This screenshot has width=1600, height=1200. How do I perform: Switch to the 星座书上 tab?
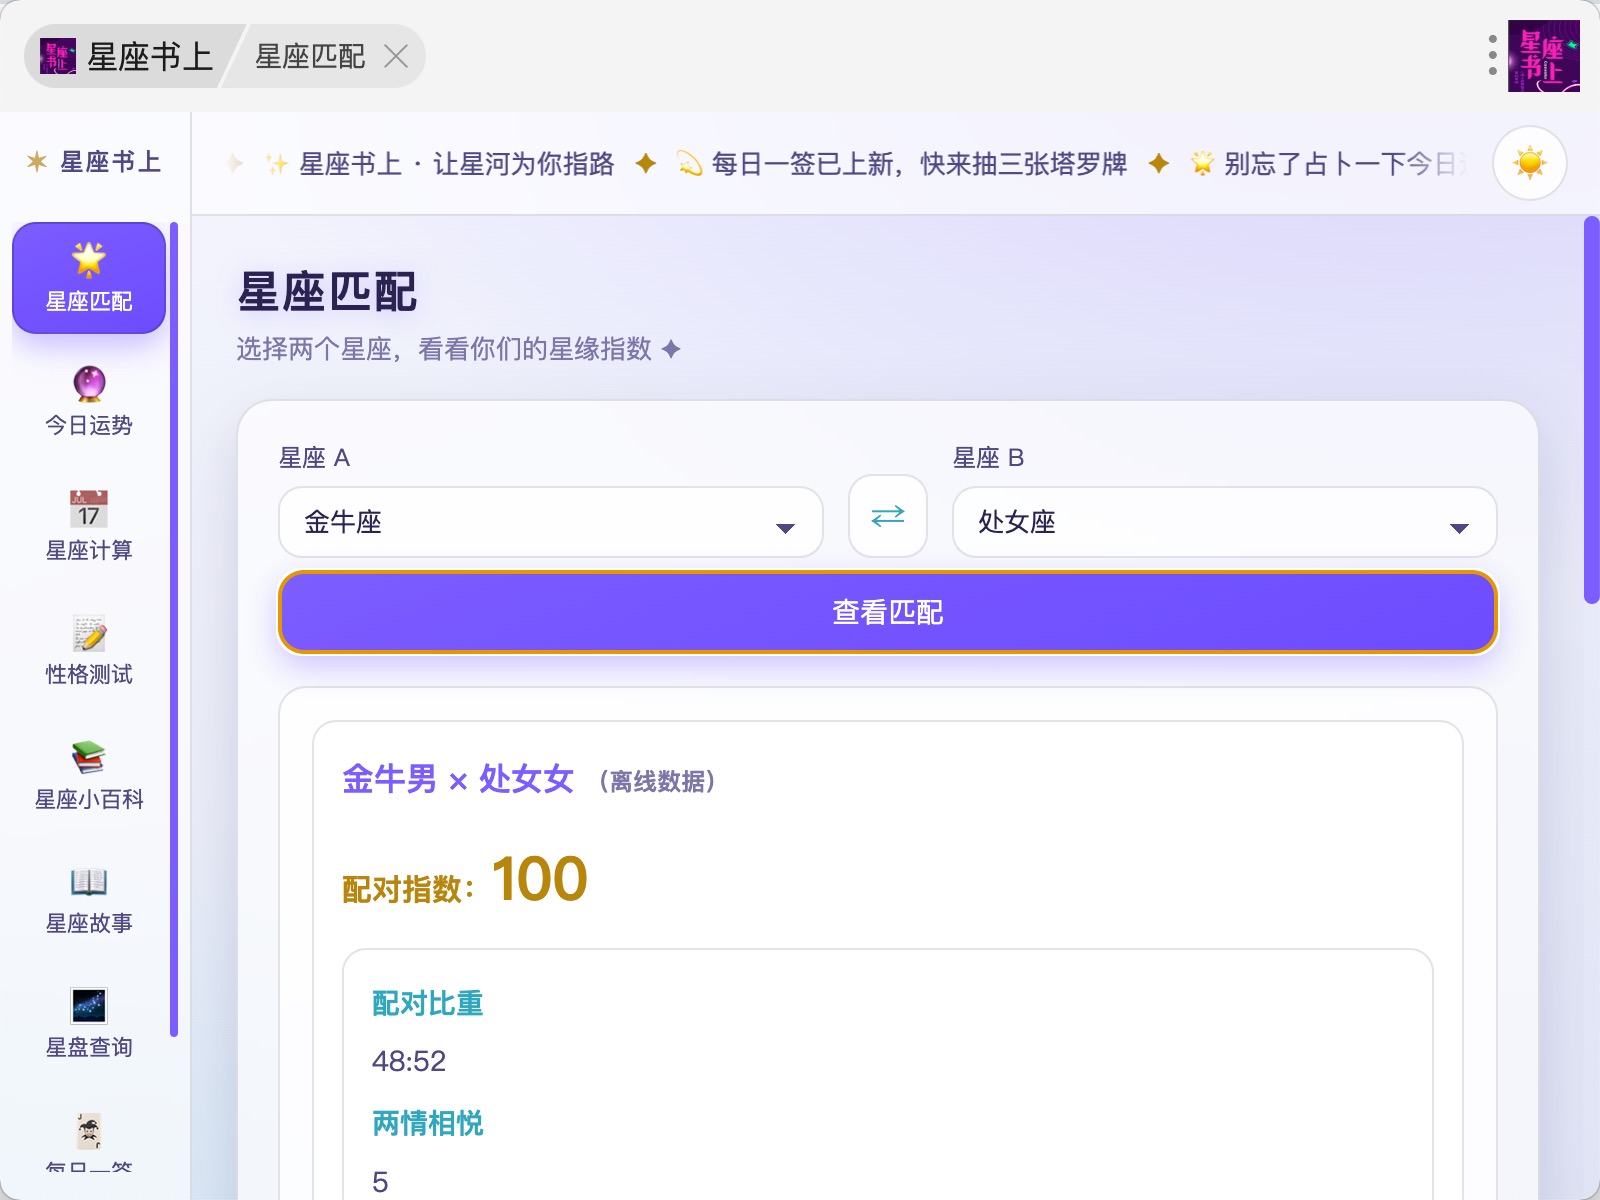click(128, 56)
